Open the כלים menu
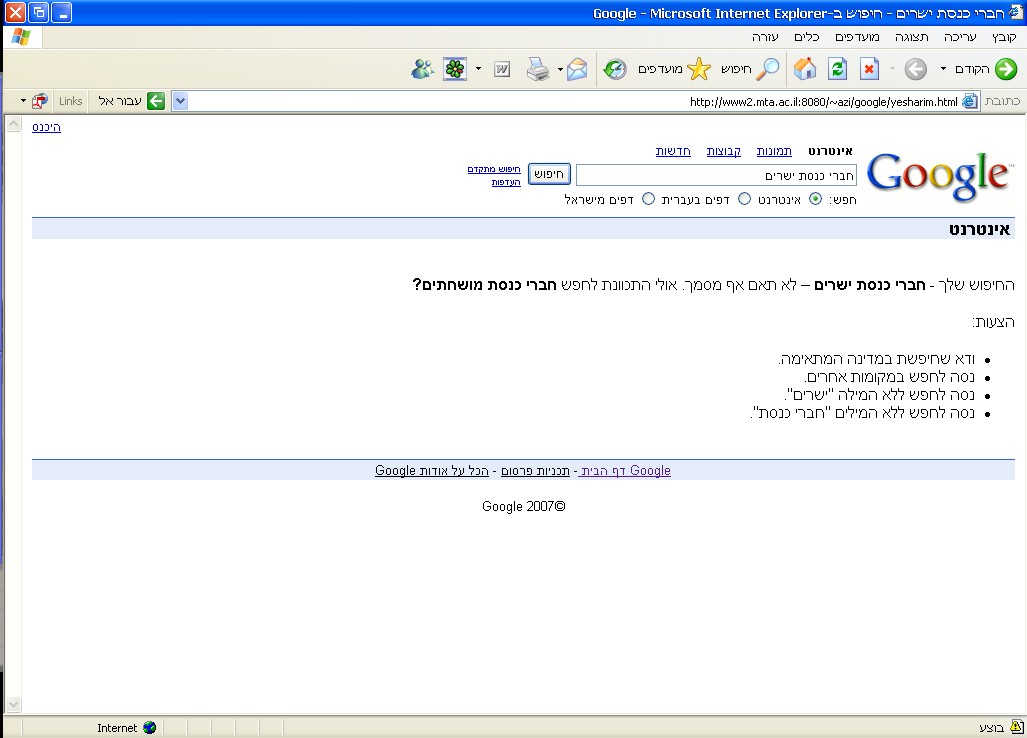The image size is (1027, 738). (806, 37)
